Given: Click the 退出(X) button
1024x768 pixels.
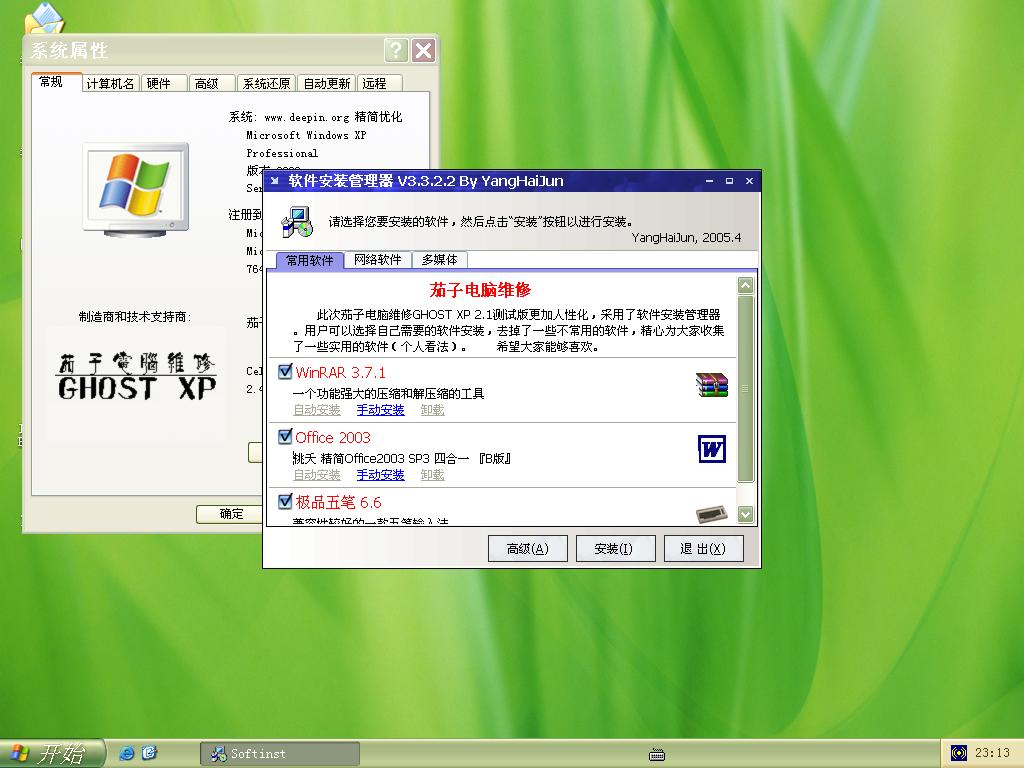Looking at the screenshot, I should coord(703,549).
